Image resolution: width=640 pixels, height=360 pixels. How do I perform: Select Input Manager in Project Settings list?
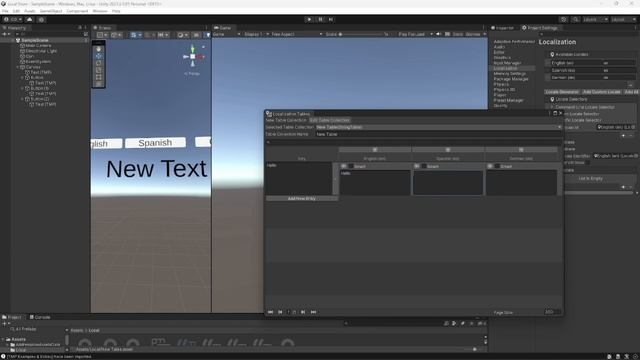tap(507, 63)
